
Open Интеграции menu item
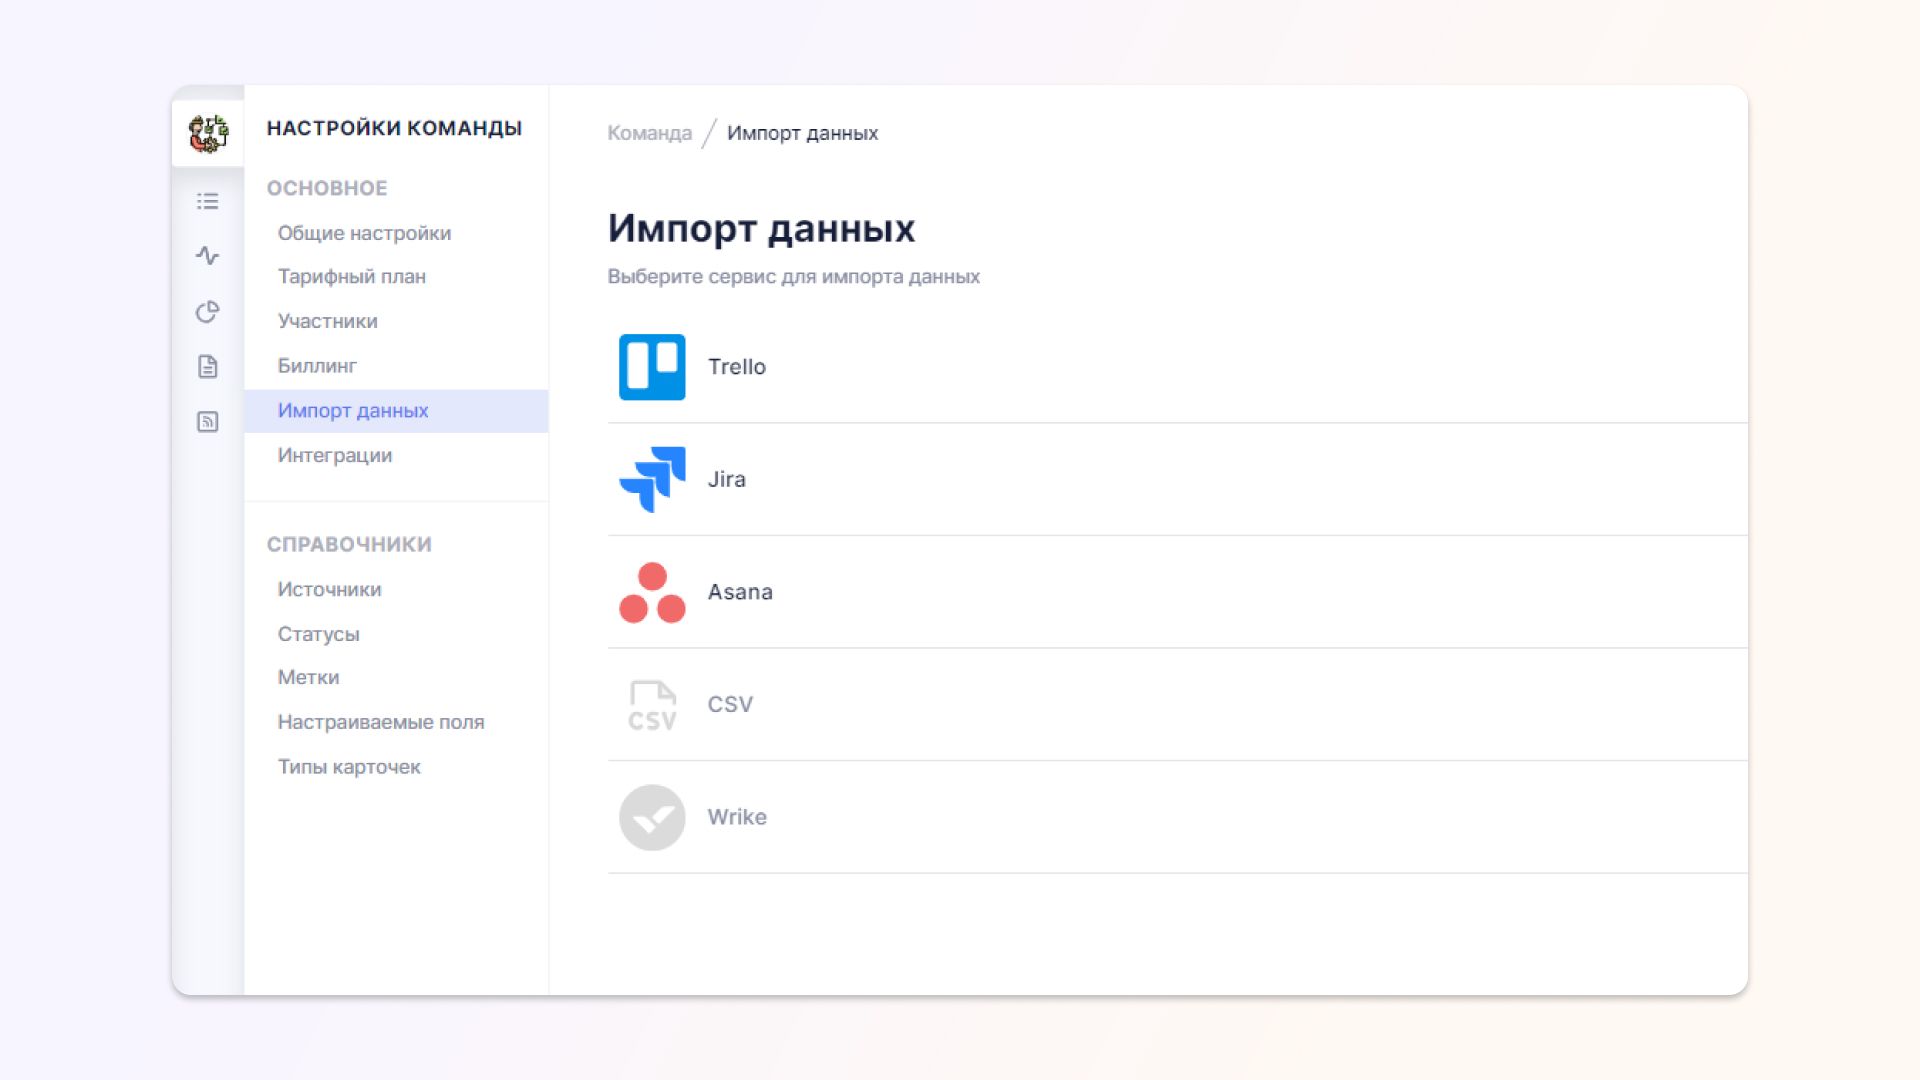334,455
